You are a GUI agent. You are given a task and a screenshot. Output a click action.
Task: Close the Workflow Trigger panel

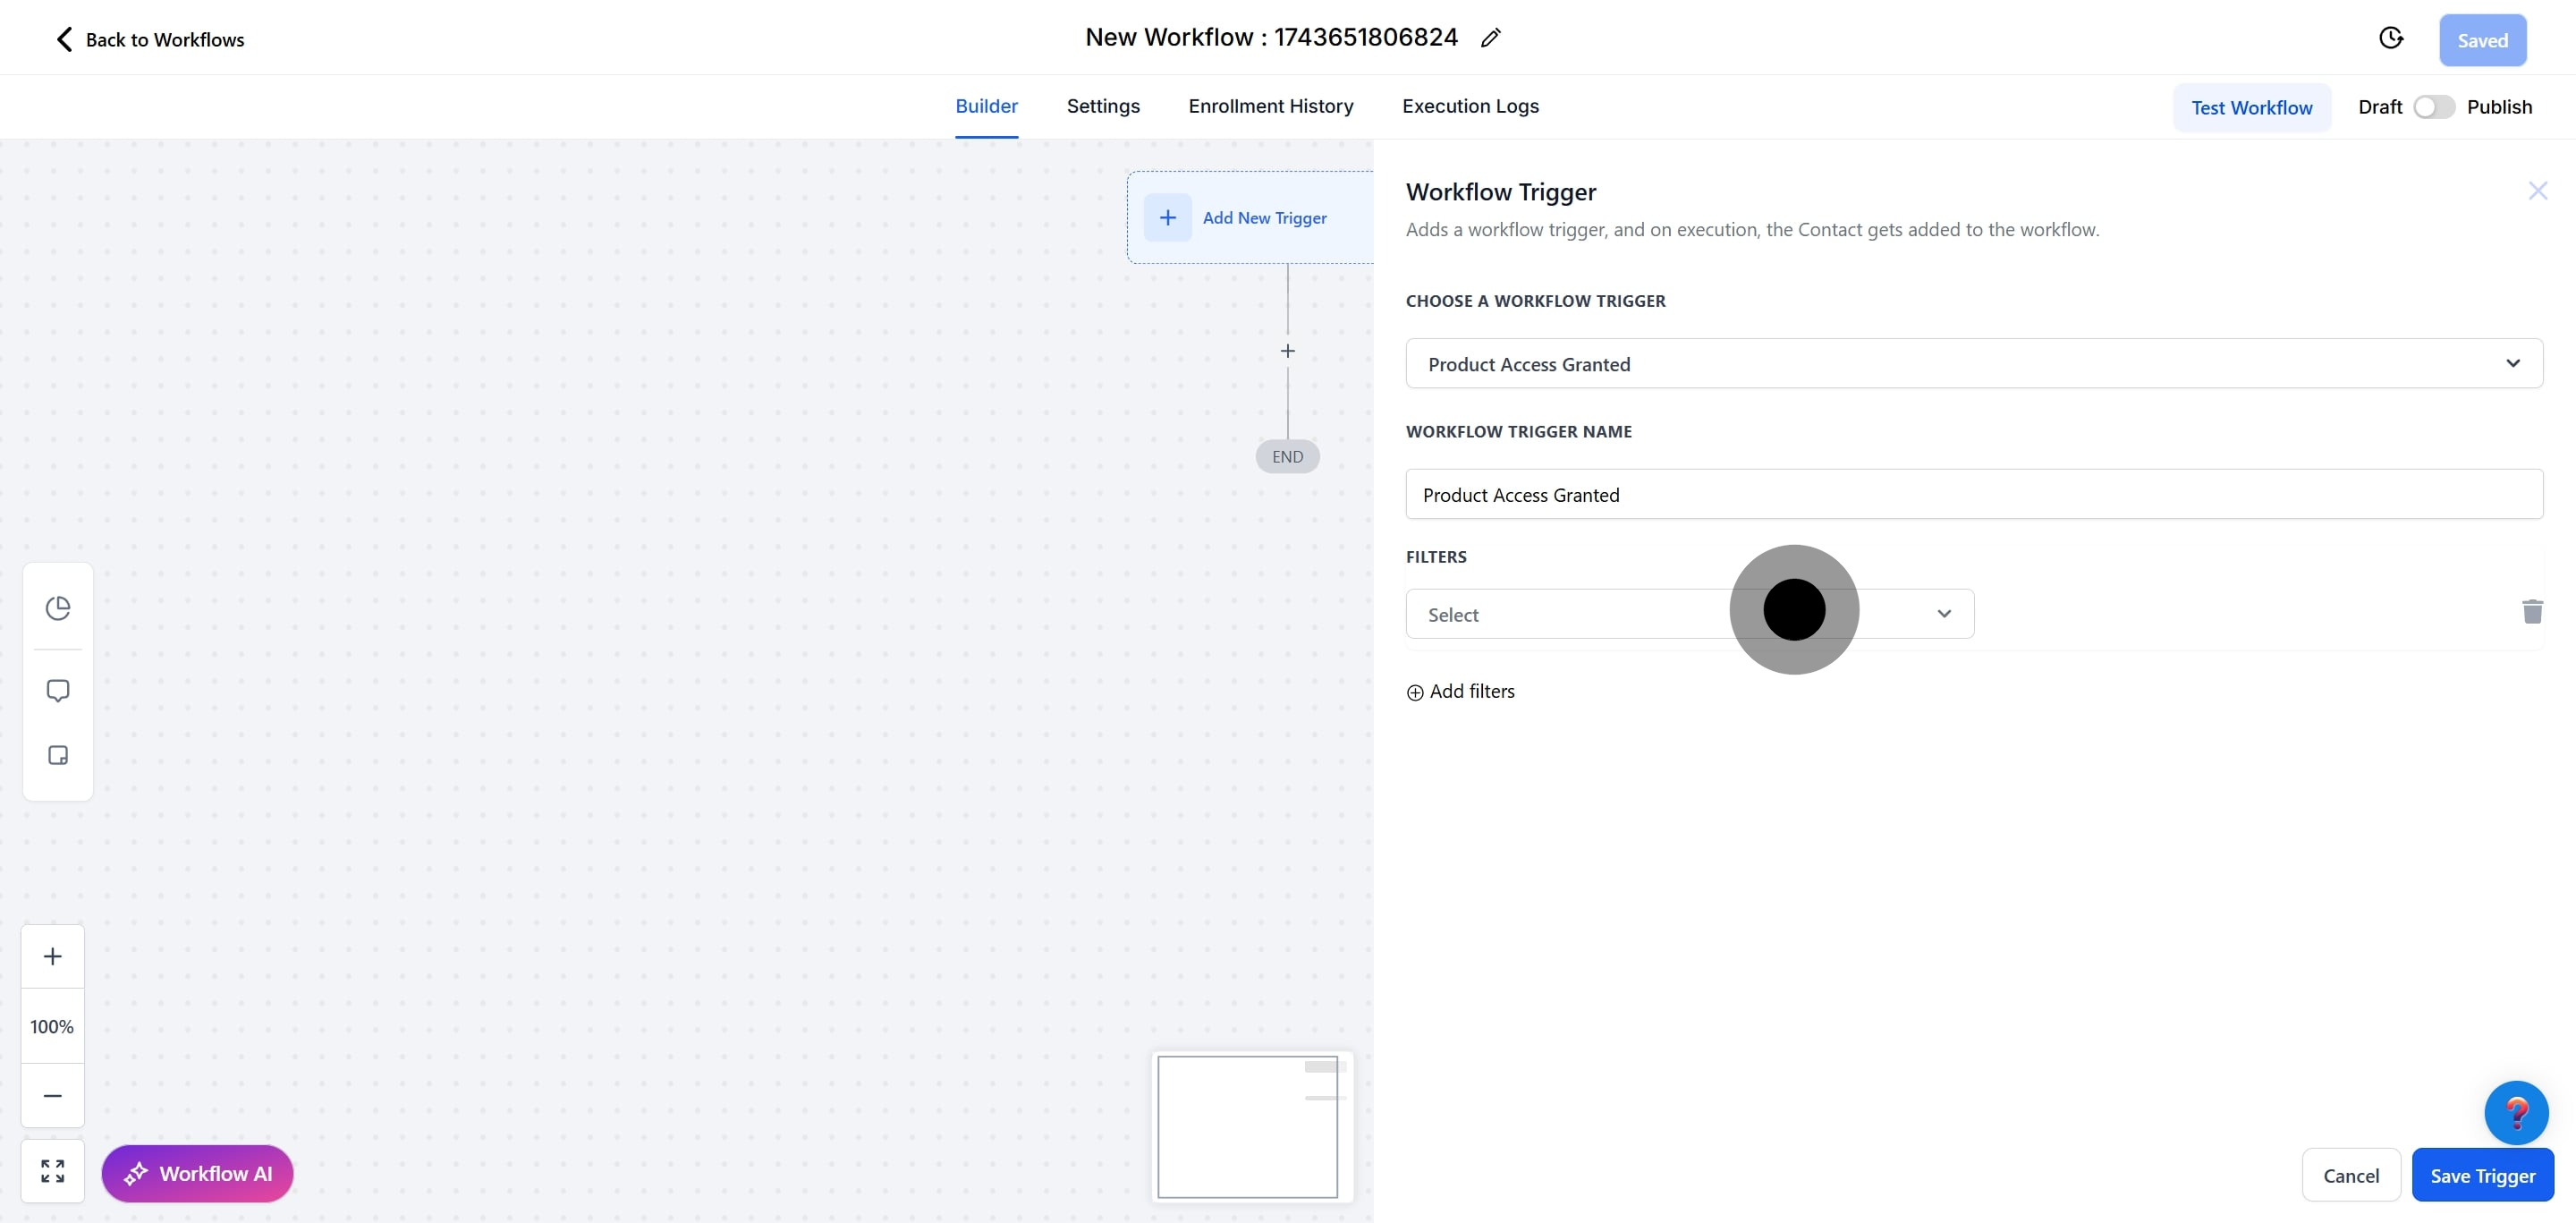tap(2537, 191)
